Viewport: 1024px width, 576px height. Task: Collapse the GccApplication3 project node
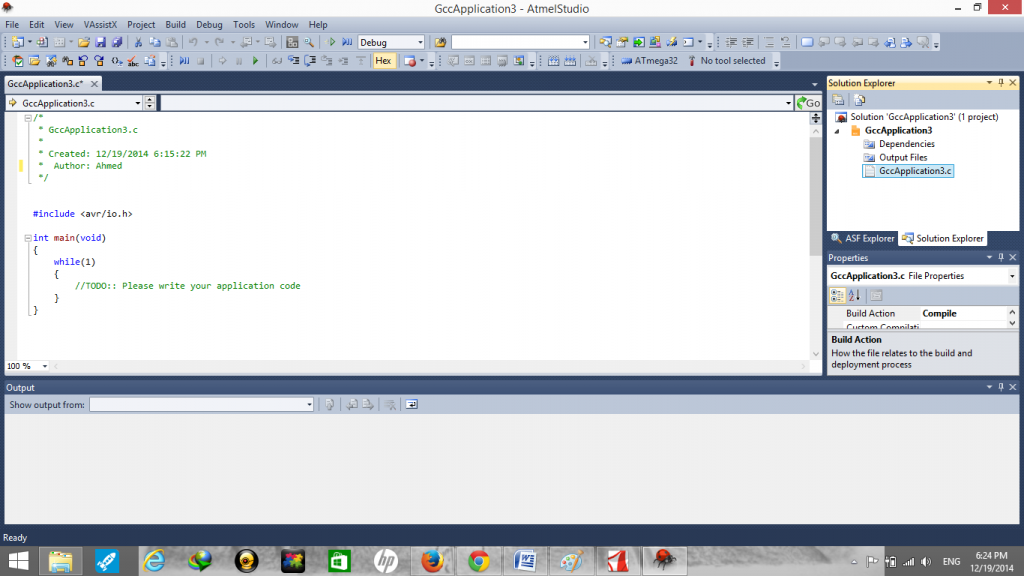[837, 131]
